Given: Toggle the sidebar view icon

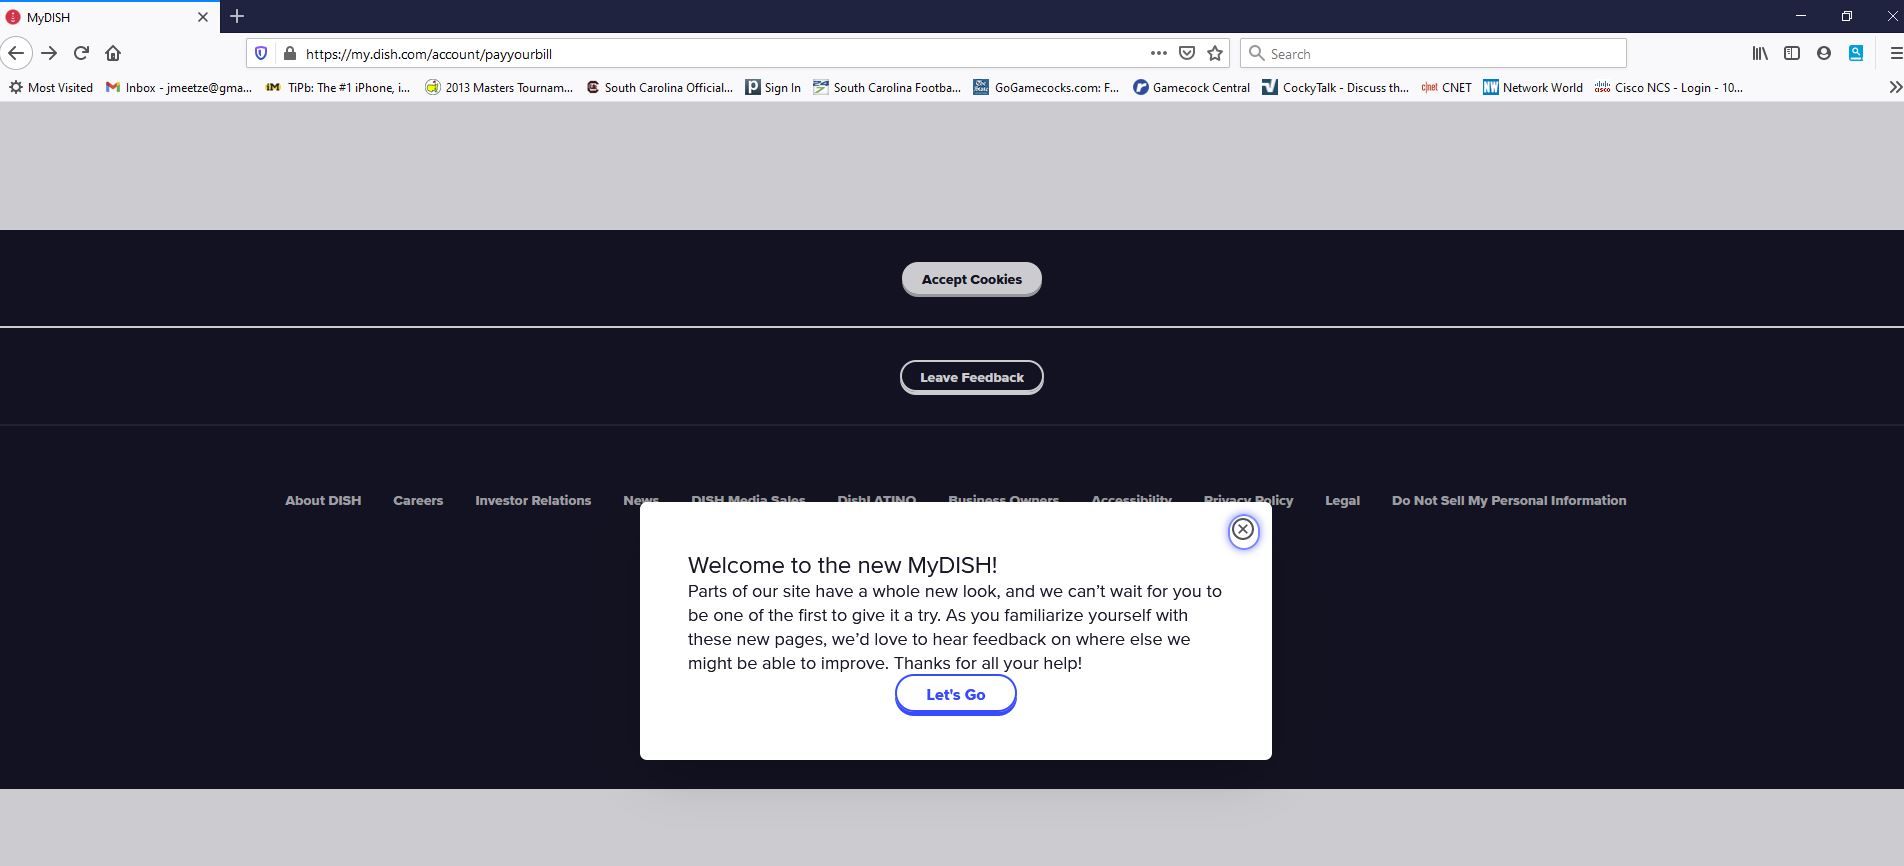Looking at the screenshot, I should 1792,53.
